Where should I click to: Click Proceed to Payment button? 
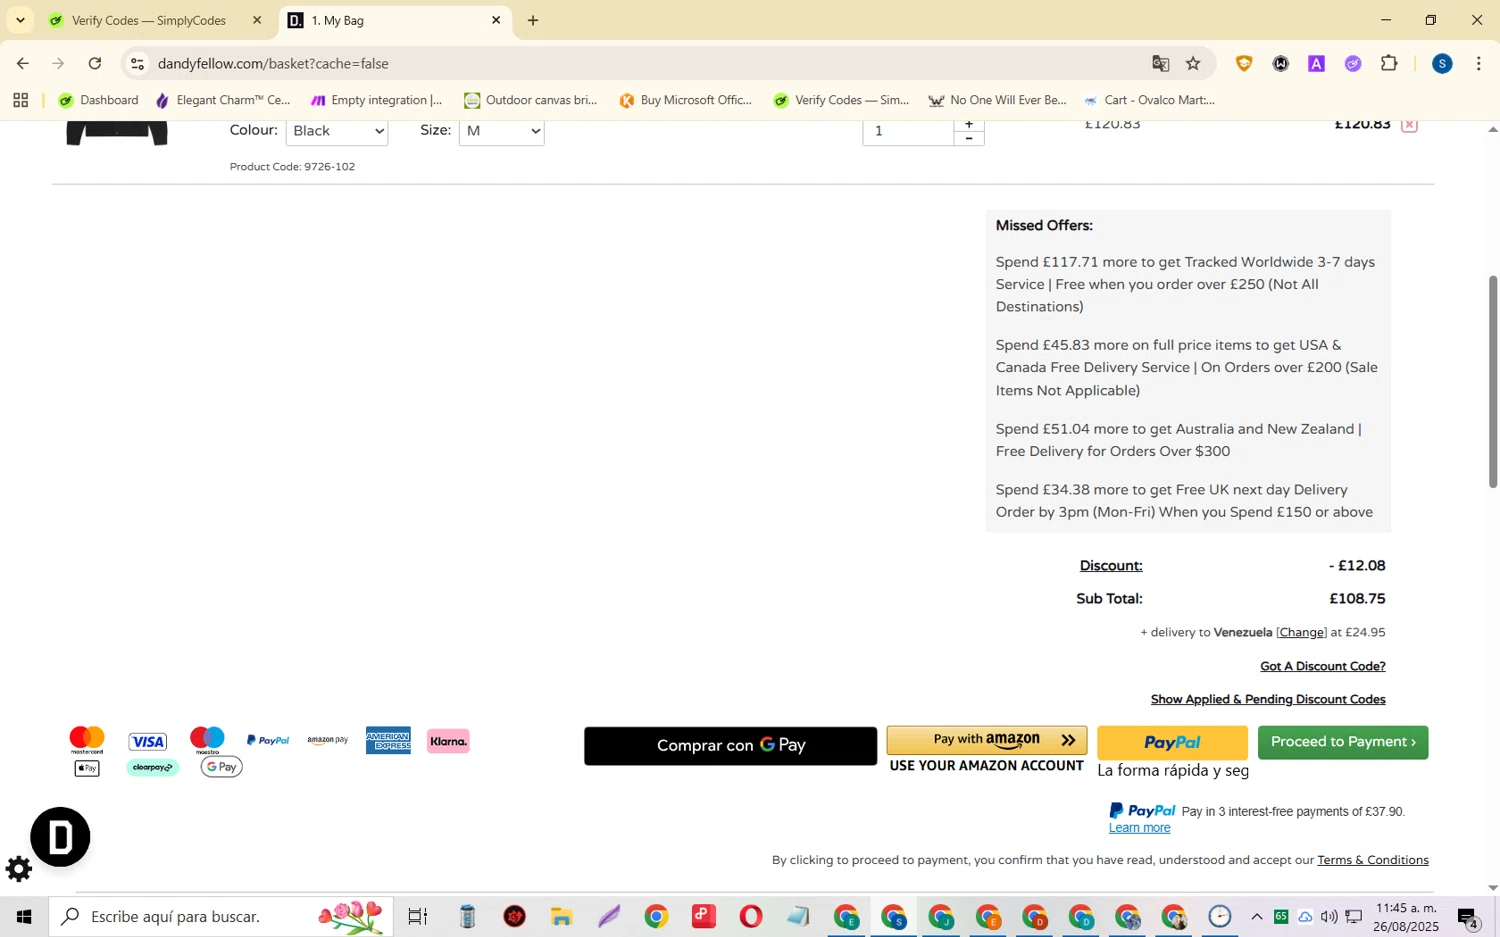pos(1343,742)
